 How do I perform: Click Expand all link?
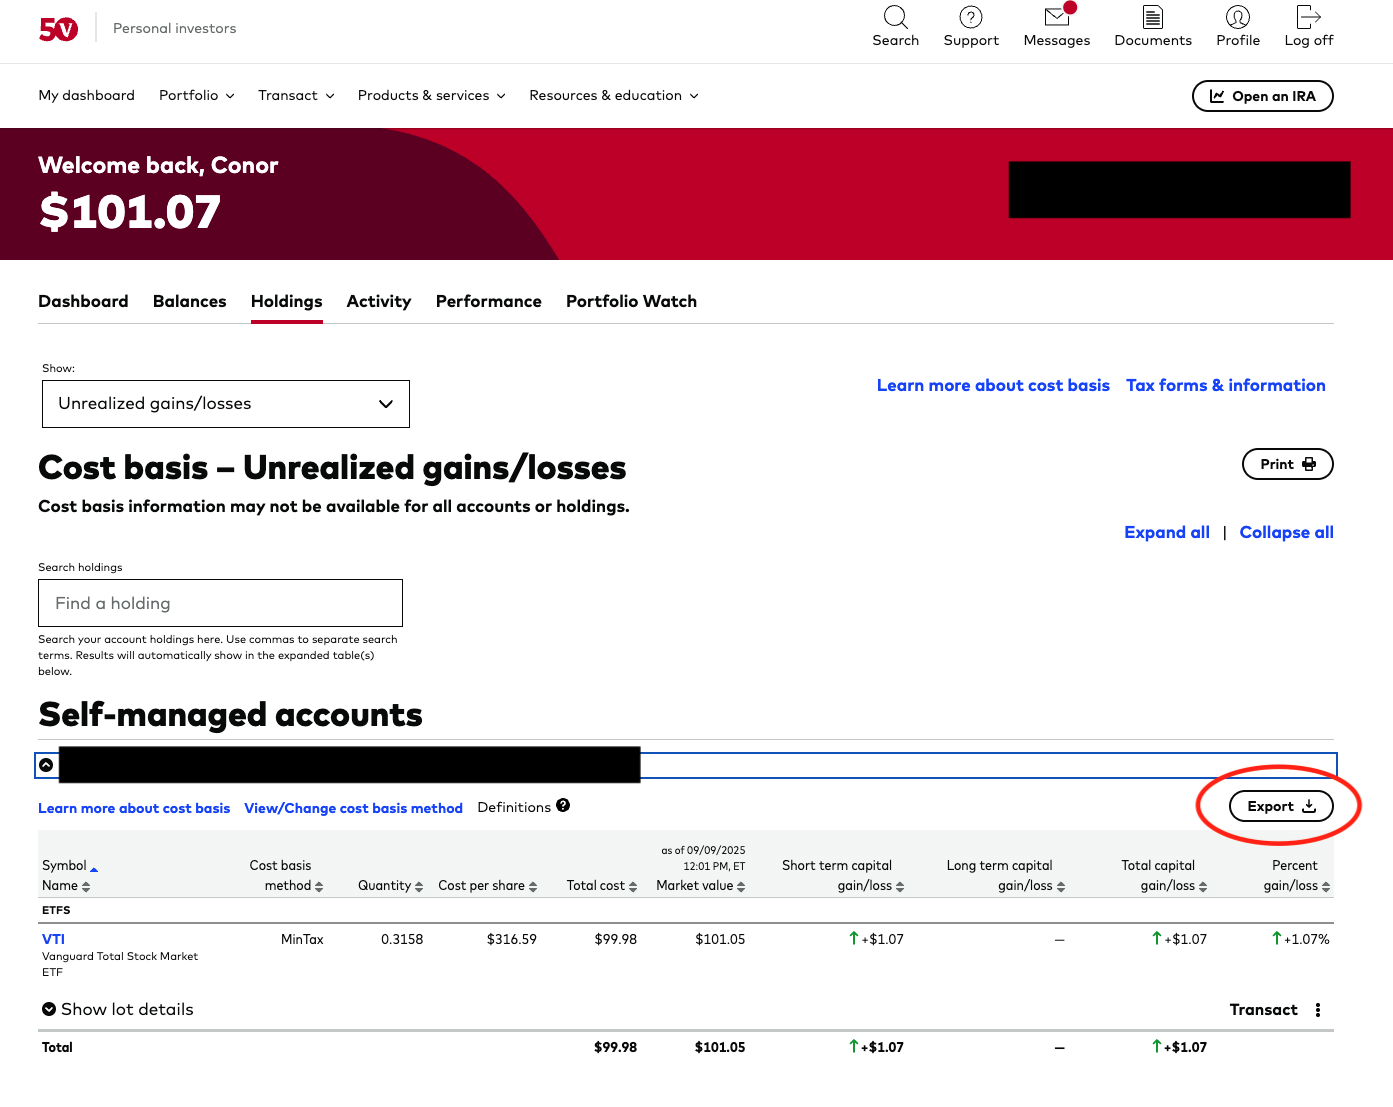click(1166, 532)
